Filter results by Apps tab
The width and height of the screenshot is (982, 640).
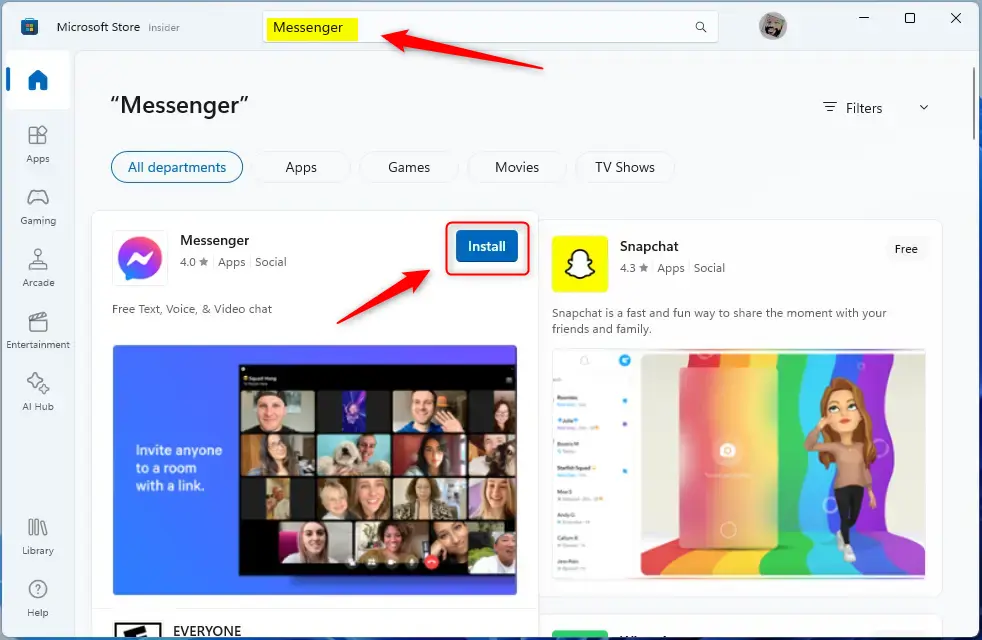coord(301,167)
